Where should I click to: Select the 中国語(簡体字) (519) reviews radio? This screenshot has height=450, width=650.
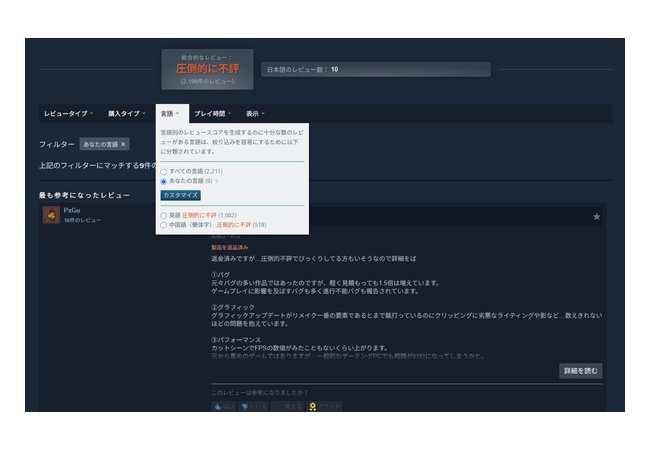164,225
